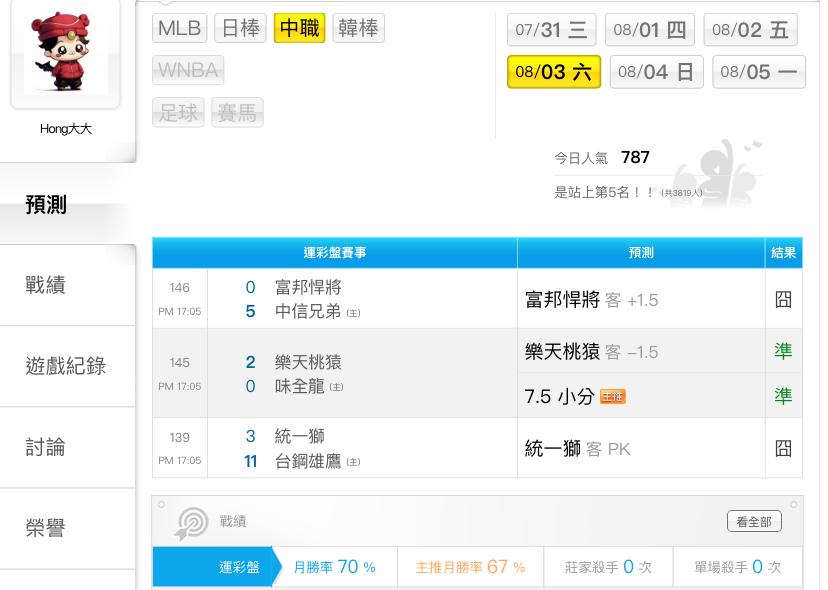This screenshot has width=828, height=590.
Task: Click the 預測 table column header
Action: tap(641, 252)
